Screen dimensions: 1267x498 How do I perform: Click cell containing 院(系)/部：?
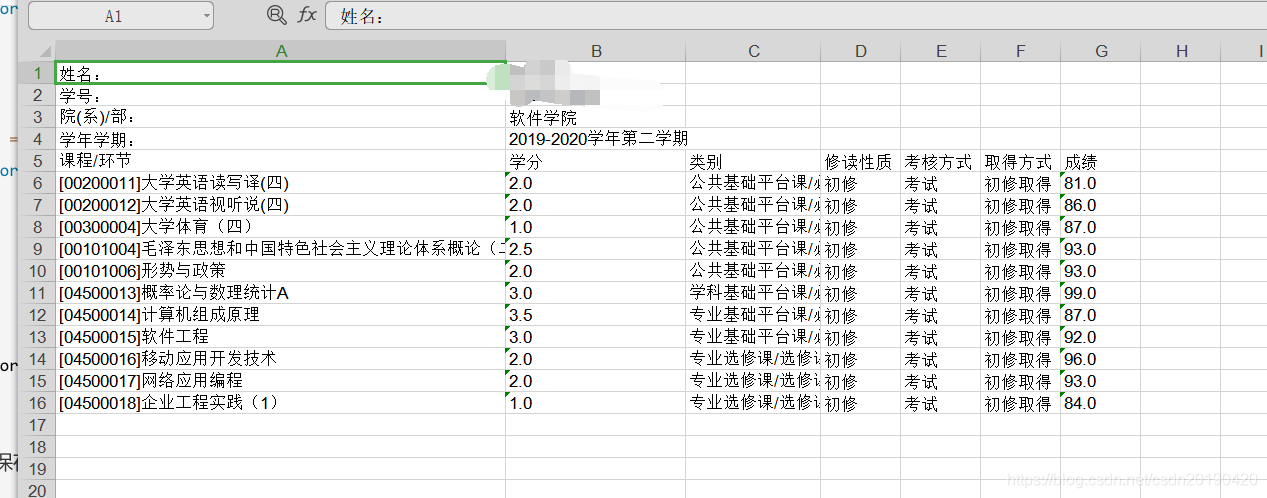click(x=281, y=117)
